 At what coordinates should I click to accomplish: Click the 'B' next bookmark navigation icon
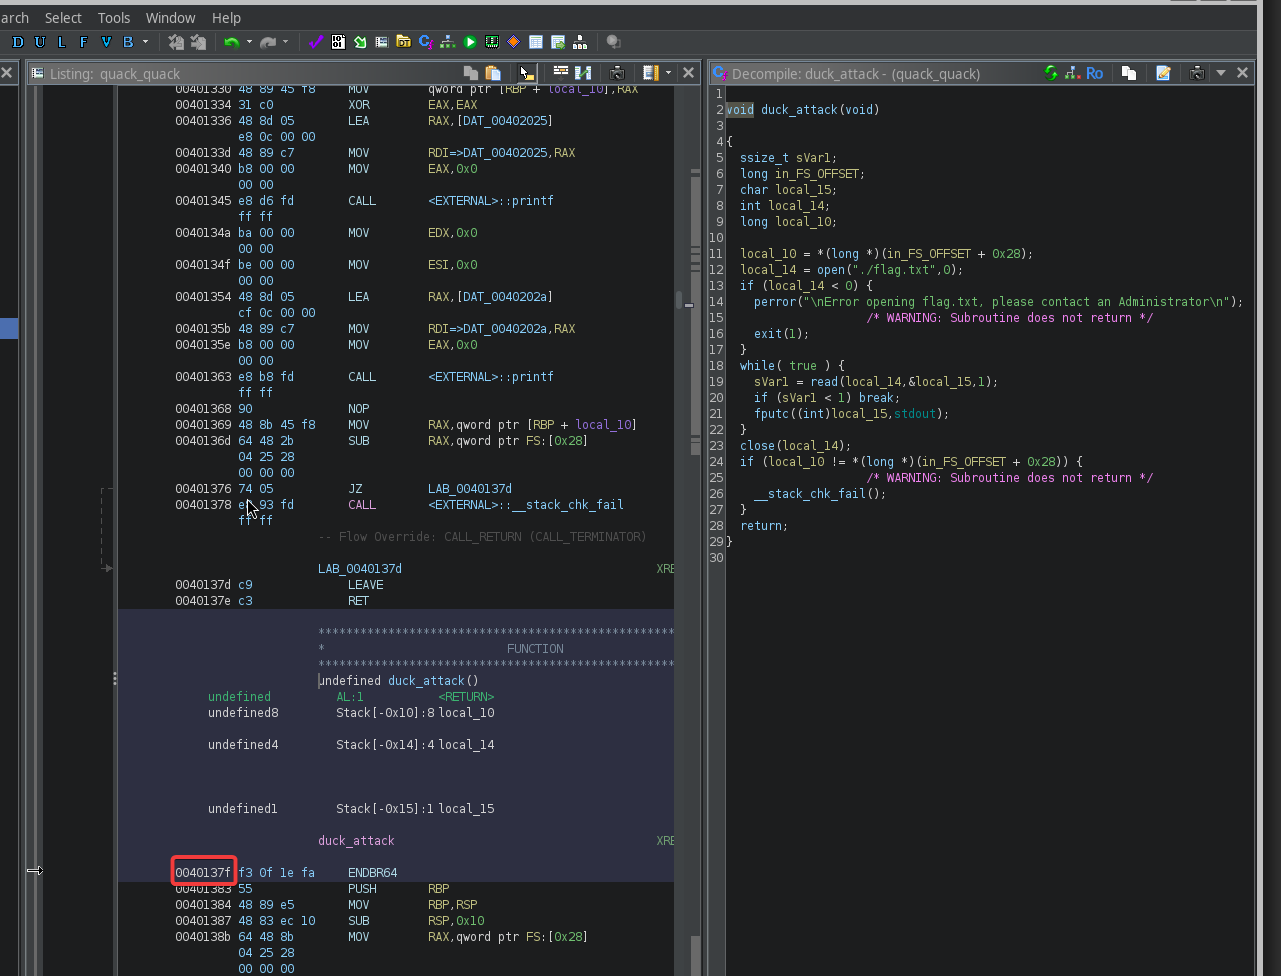(128, 42)
